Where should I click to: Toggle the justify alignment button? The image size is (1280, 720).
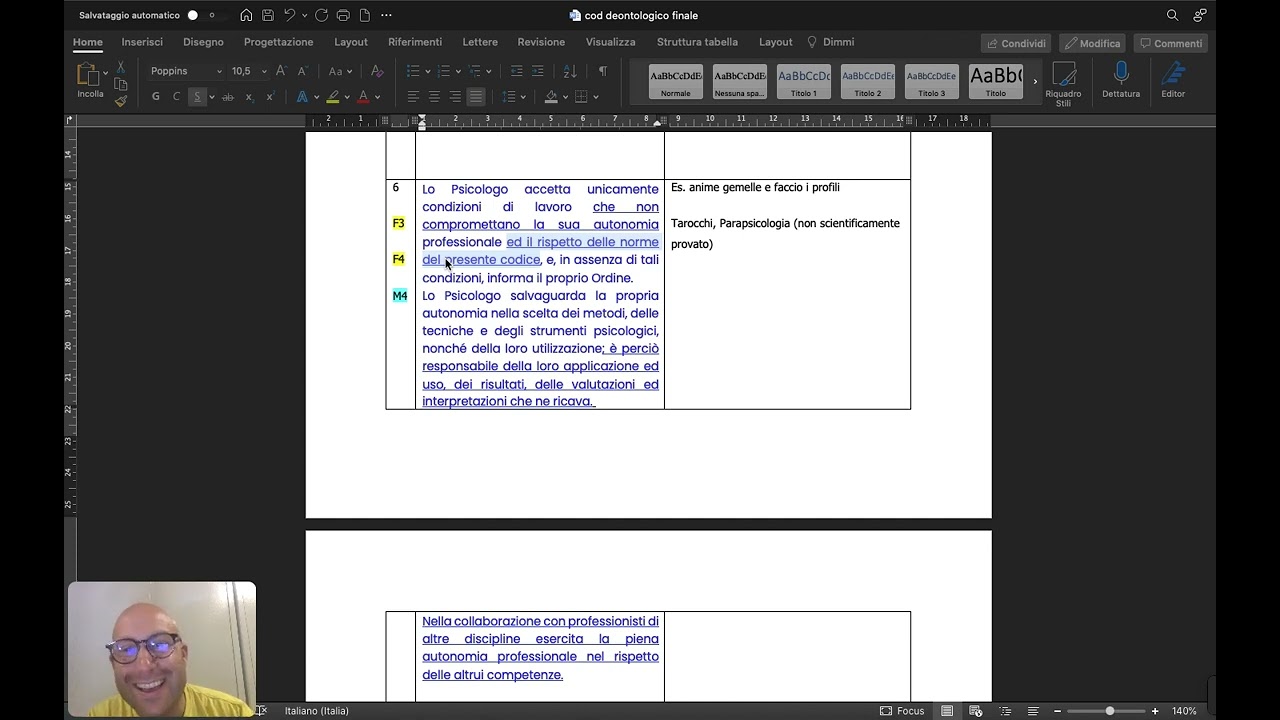point(476,97)
